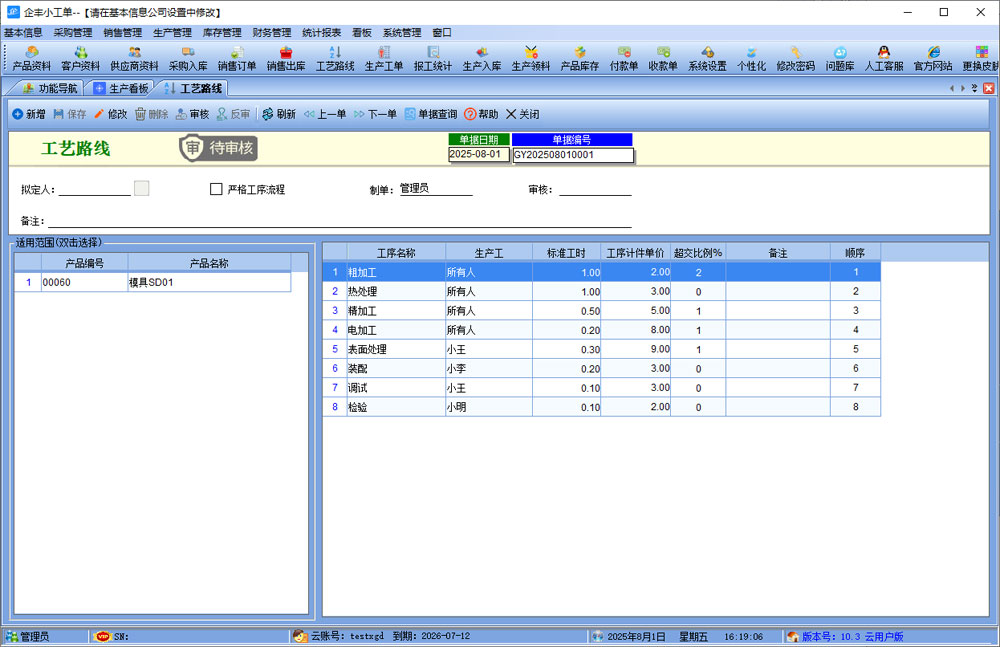Image resolution: width=1000 pixels, height=647 pixels.
Task: Open the 采购管理 menu
Action: coord(73,33)
